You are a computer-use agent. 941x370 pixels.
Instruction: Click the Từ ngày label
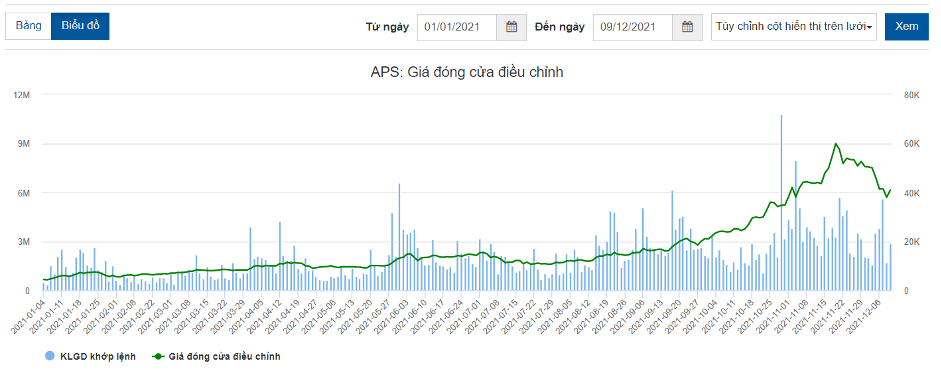387,27
